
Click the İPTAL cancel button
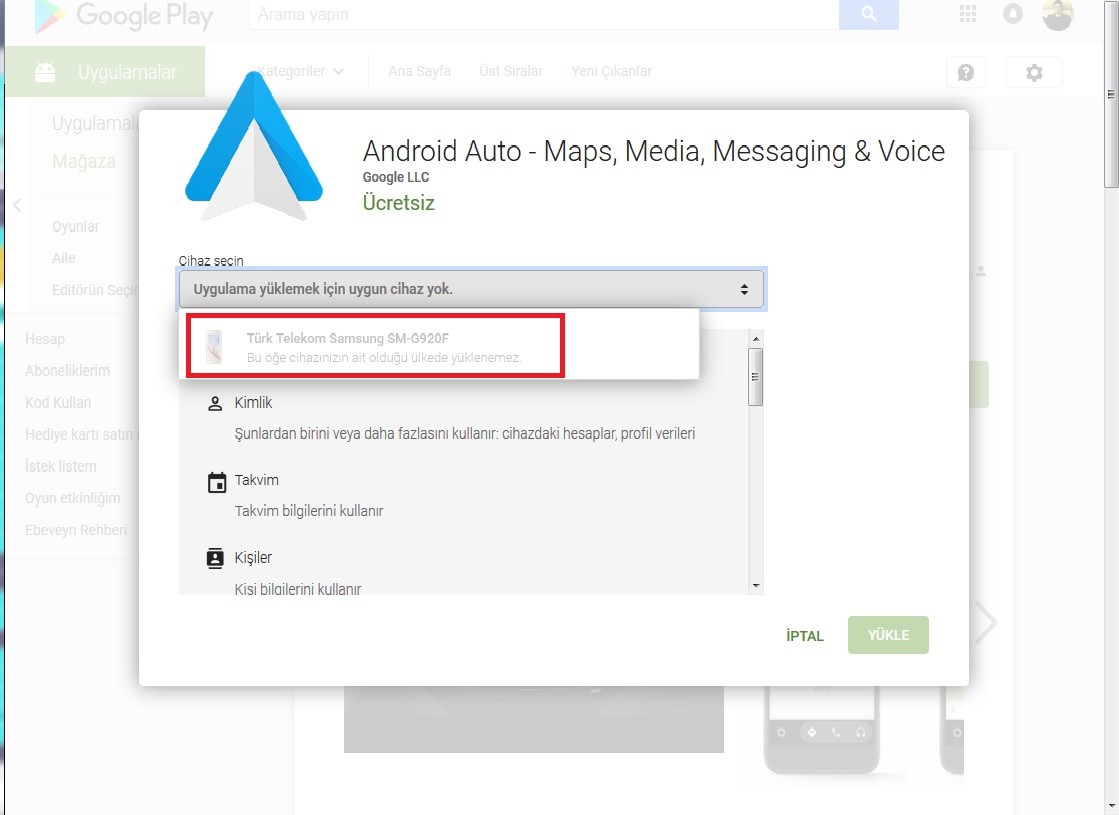point(804,636)
